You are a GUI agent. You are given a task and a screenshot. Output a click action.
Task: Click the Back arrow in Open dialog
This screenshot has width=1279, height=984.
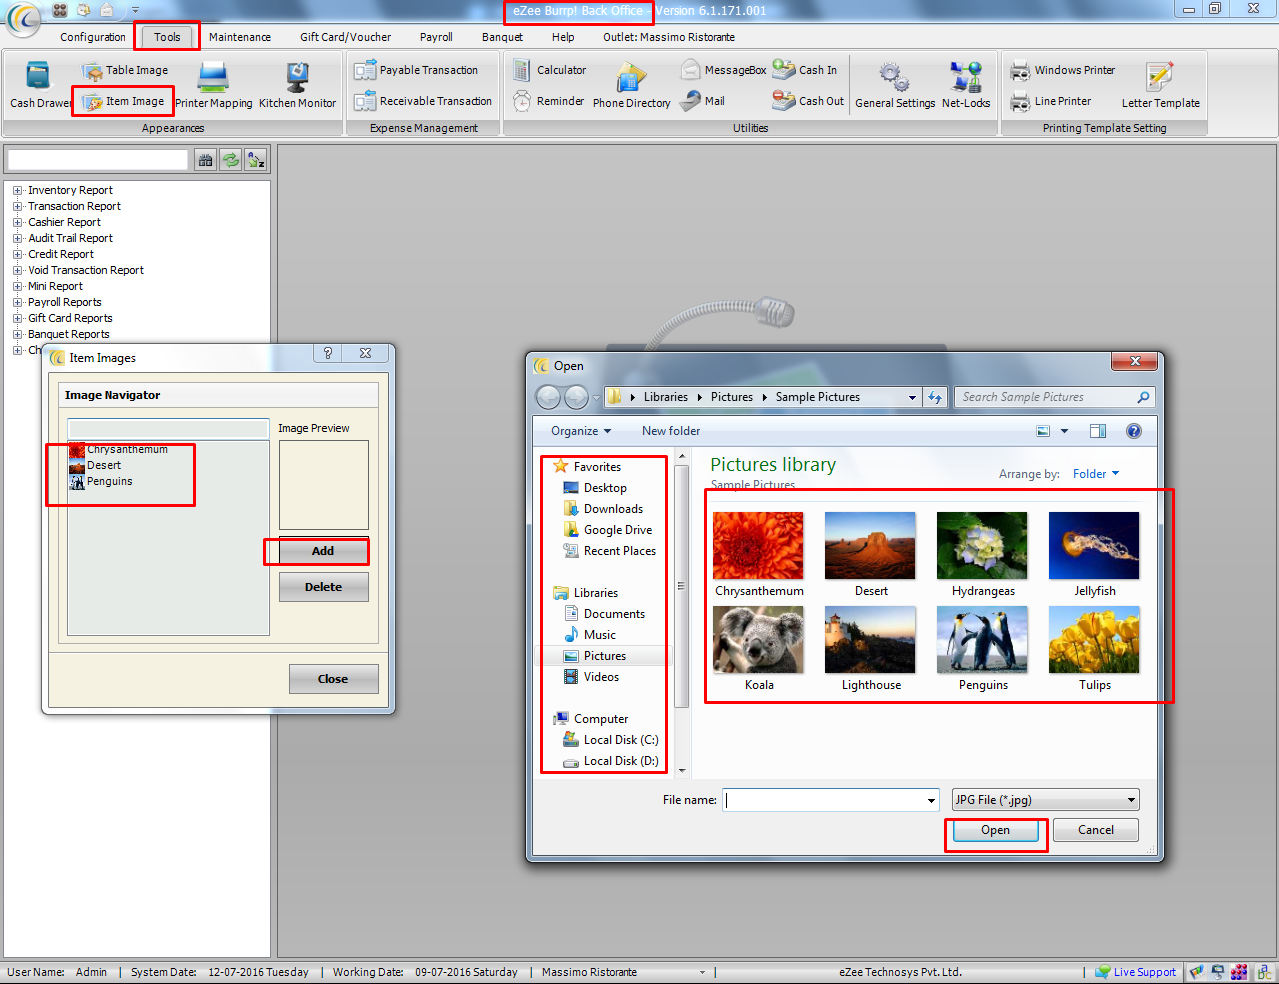[x=548, y=397]
